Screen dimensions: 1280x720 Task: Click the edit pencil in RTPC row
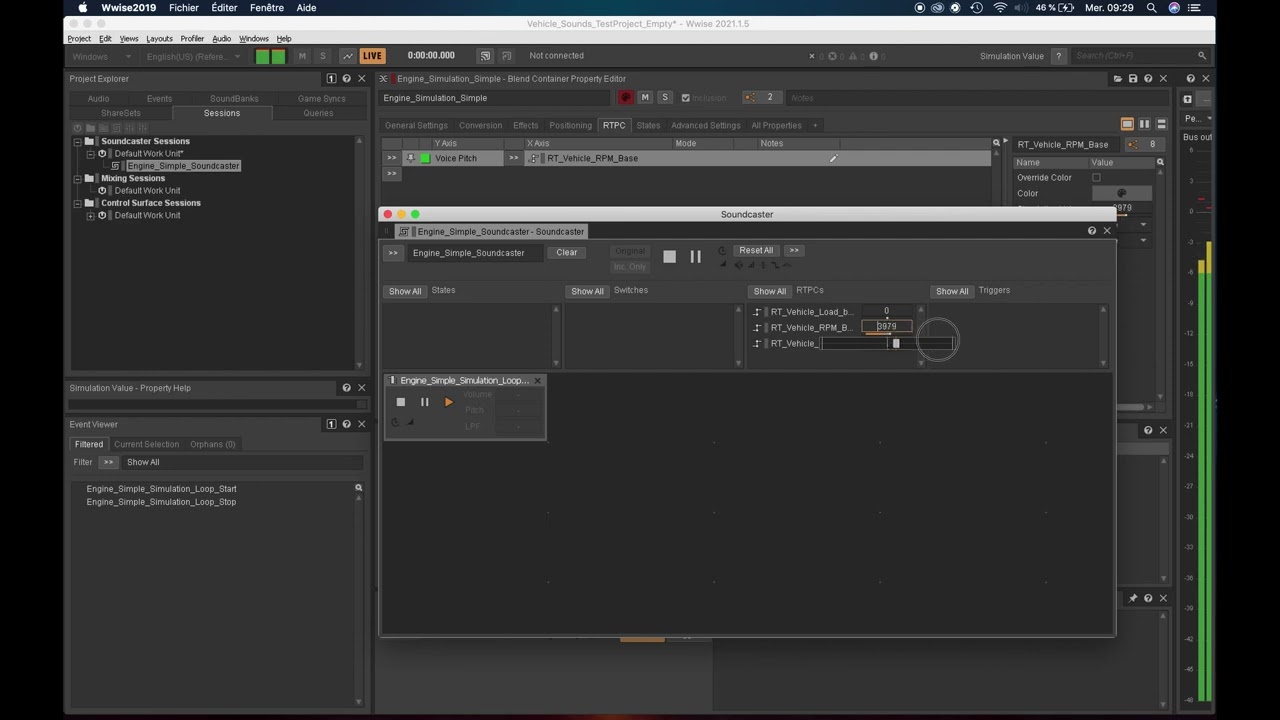833,158
